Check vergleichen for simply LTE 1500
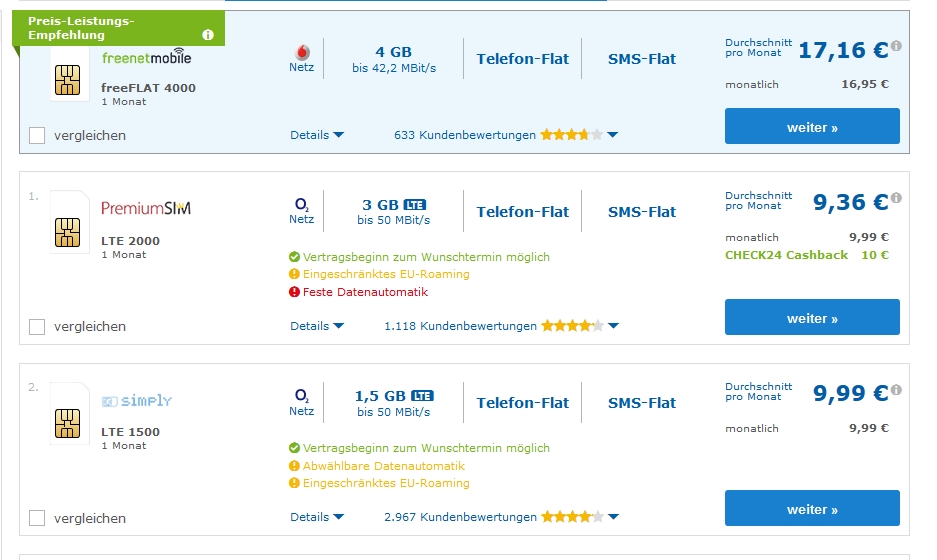 [x=37, y=518]
